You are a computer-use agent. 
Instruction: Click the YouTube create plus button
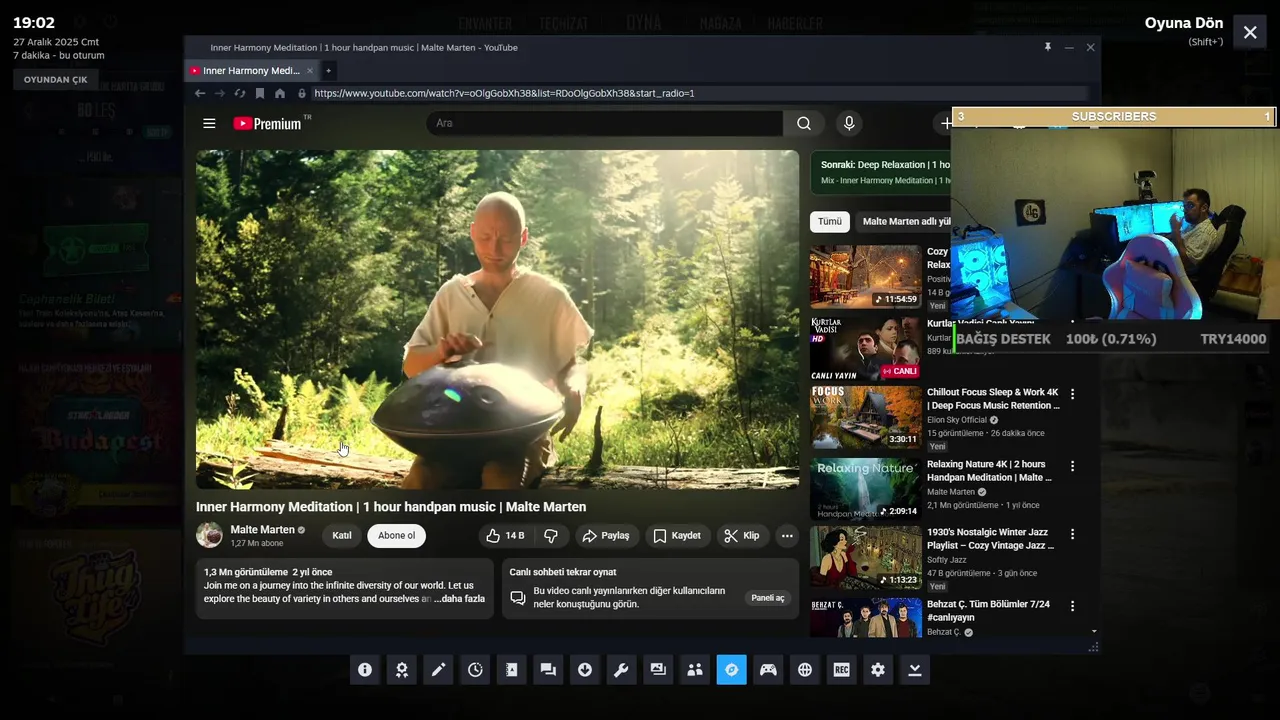tap(946, 123)
